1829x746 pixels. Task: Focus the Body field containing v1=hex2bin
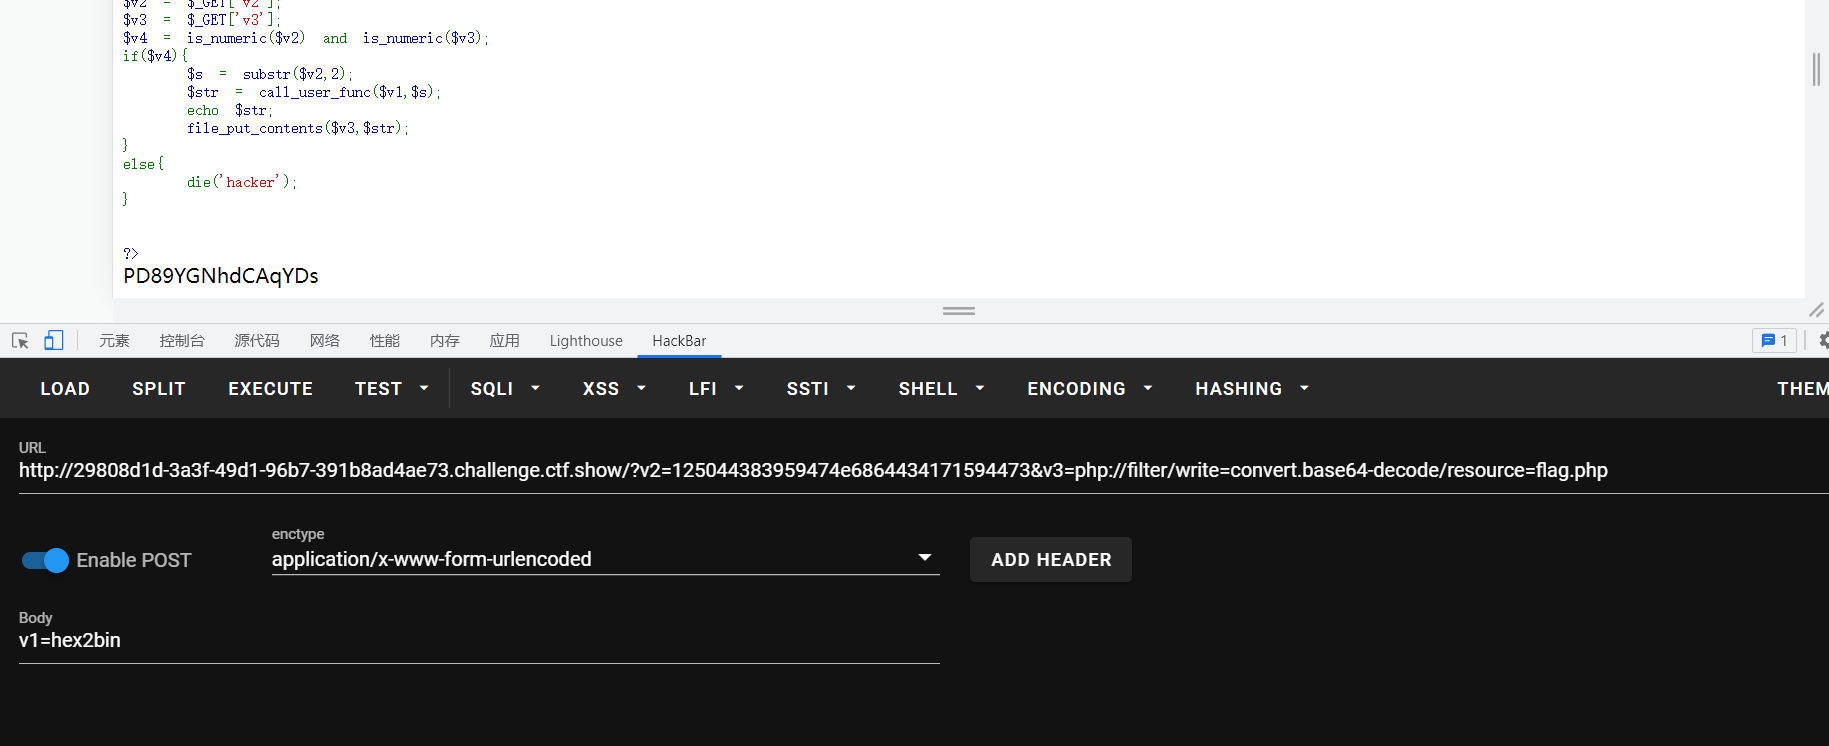(x=479, y=641)
